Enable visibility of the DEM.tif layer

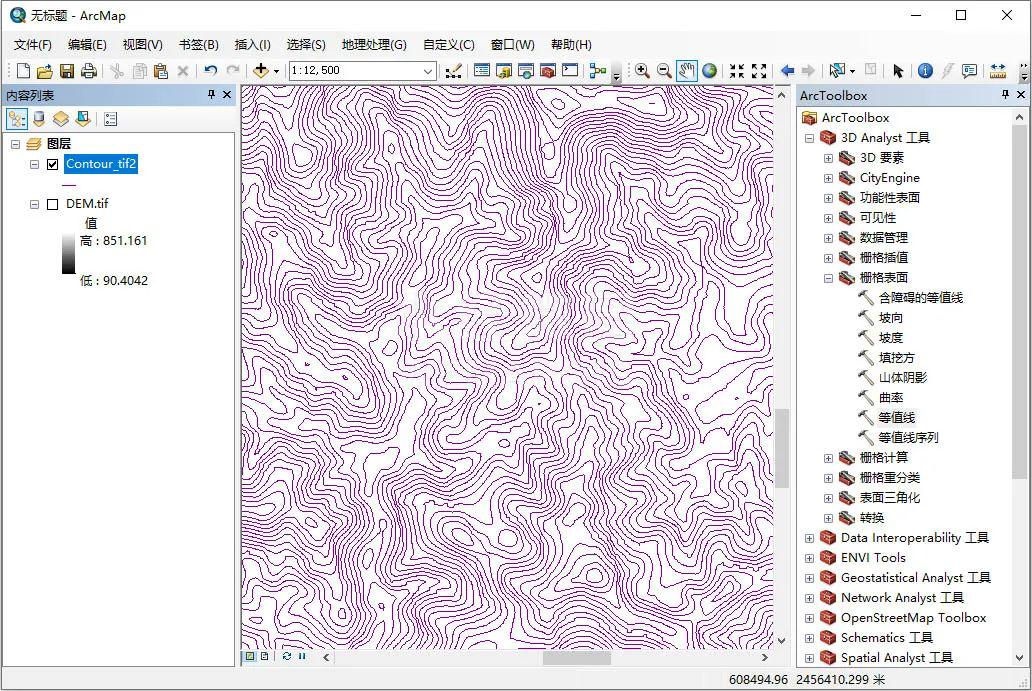coord(53,203)
